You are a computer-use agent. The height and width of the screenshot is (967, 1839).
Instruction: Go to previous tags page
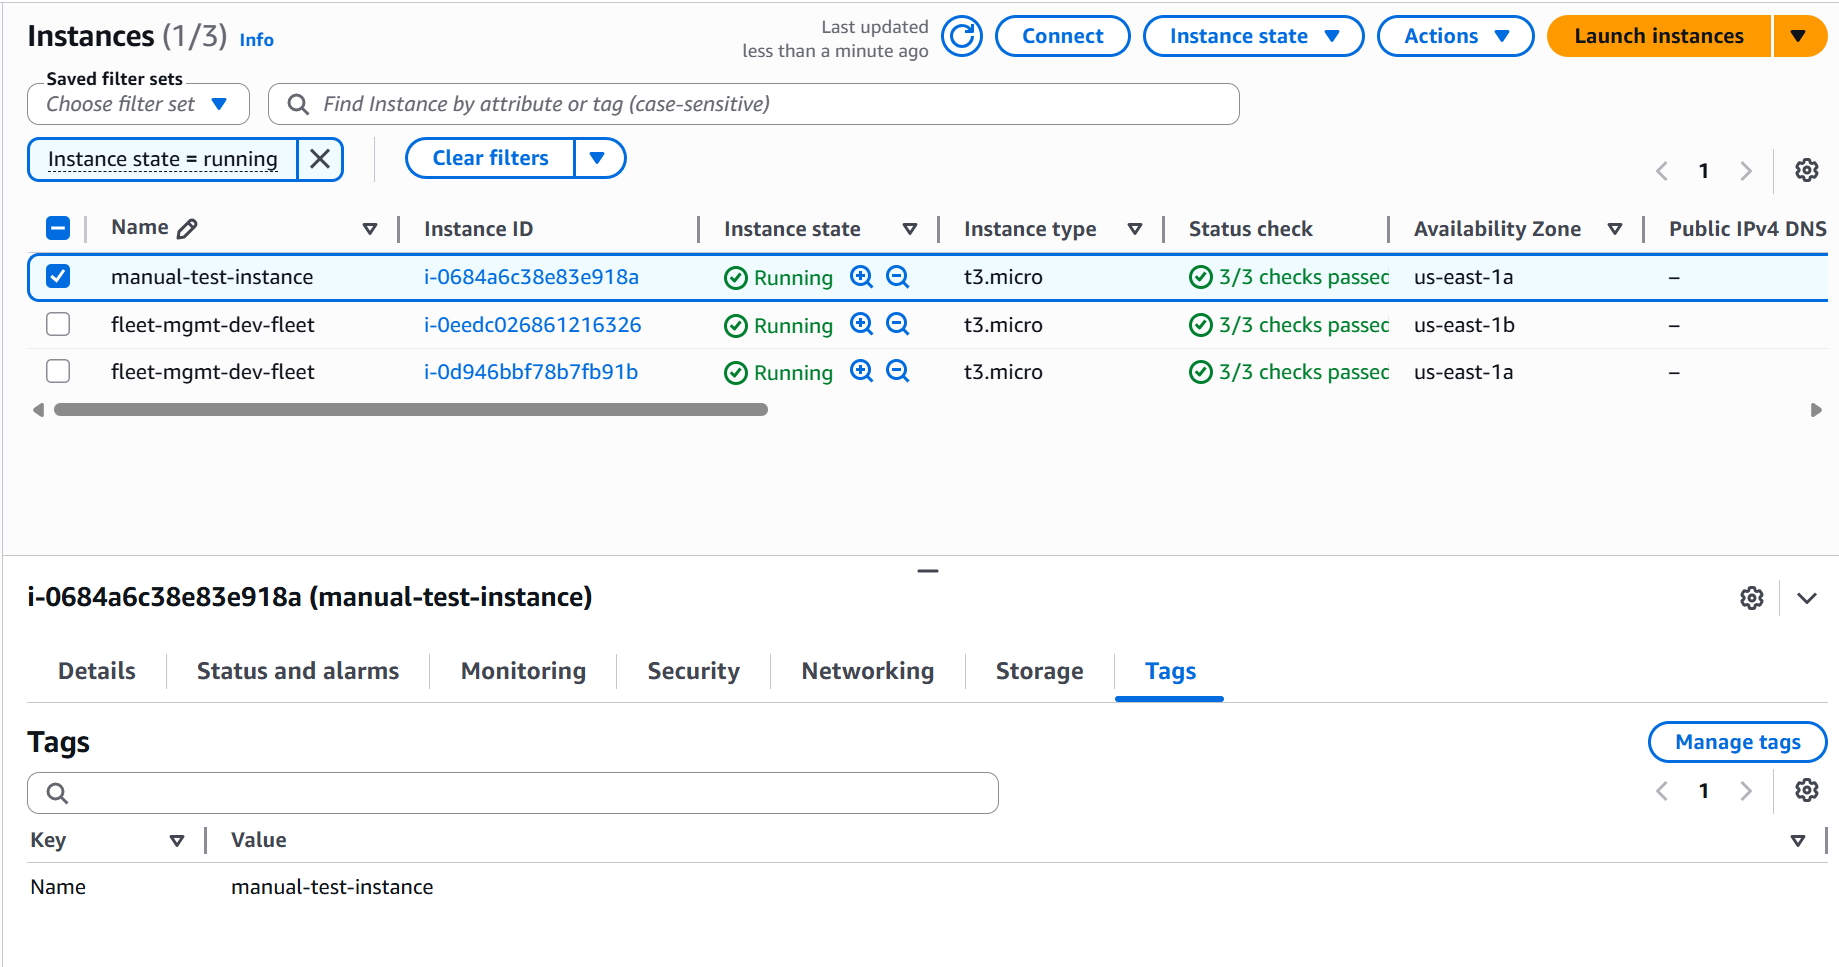click(1662, 791)
